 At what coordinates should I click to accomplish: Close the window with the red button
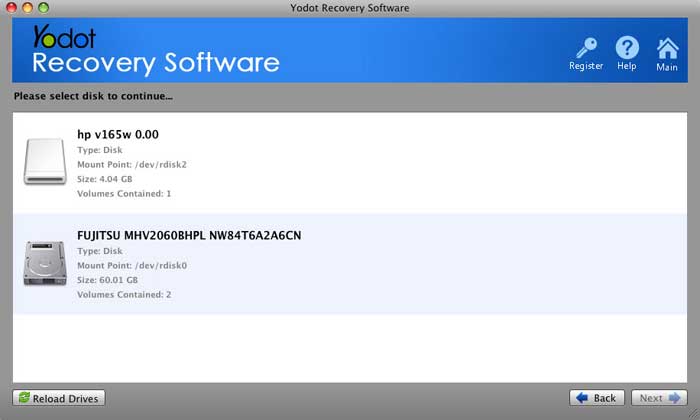click(x=12, y=8)
